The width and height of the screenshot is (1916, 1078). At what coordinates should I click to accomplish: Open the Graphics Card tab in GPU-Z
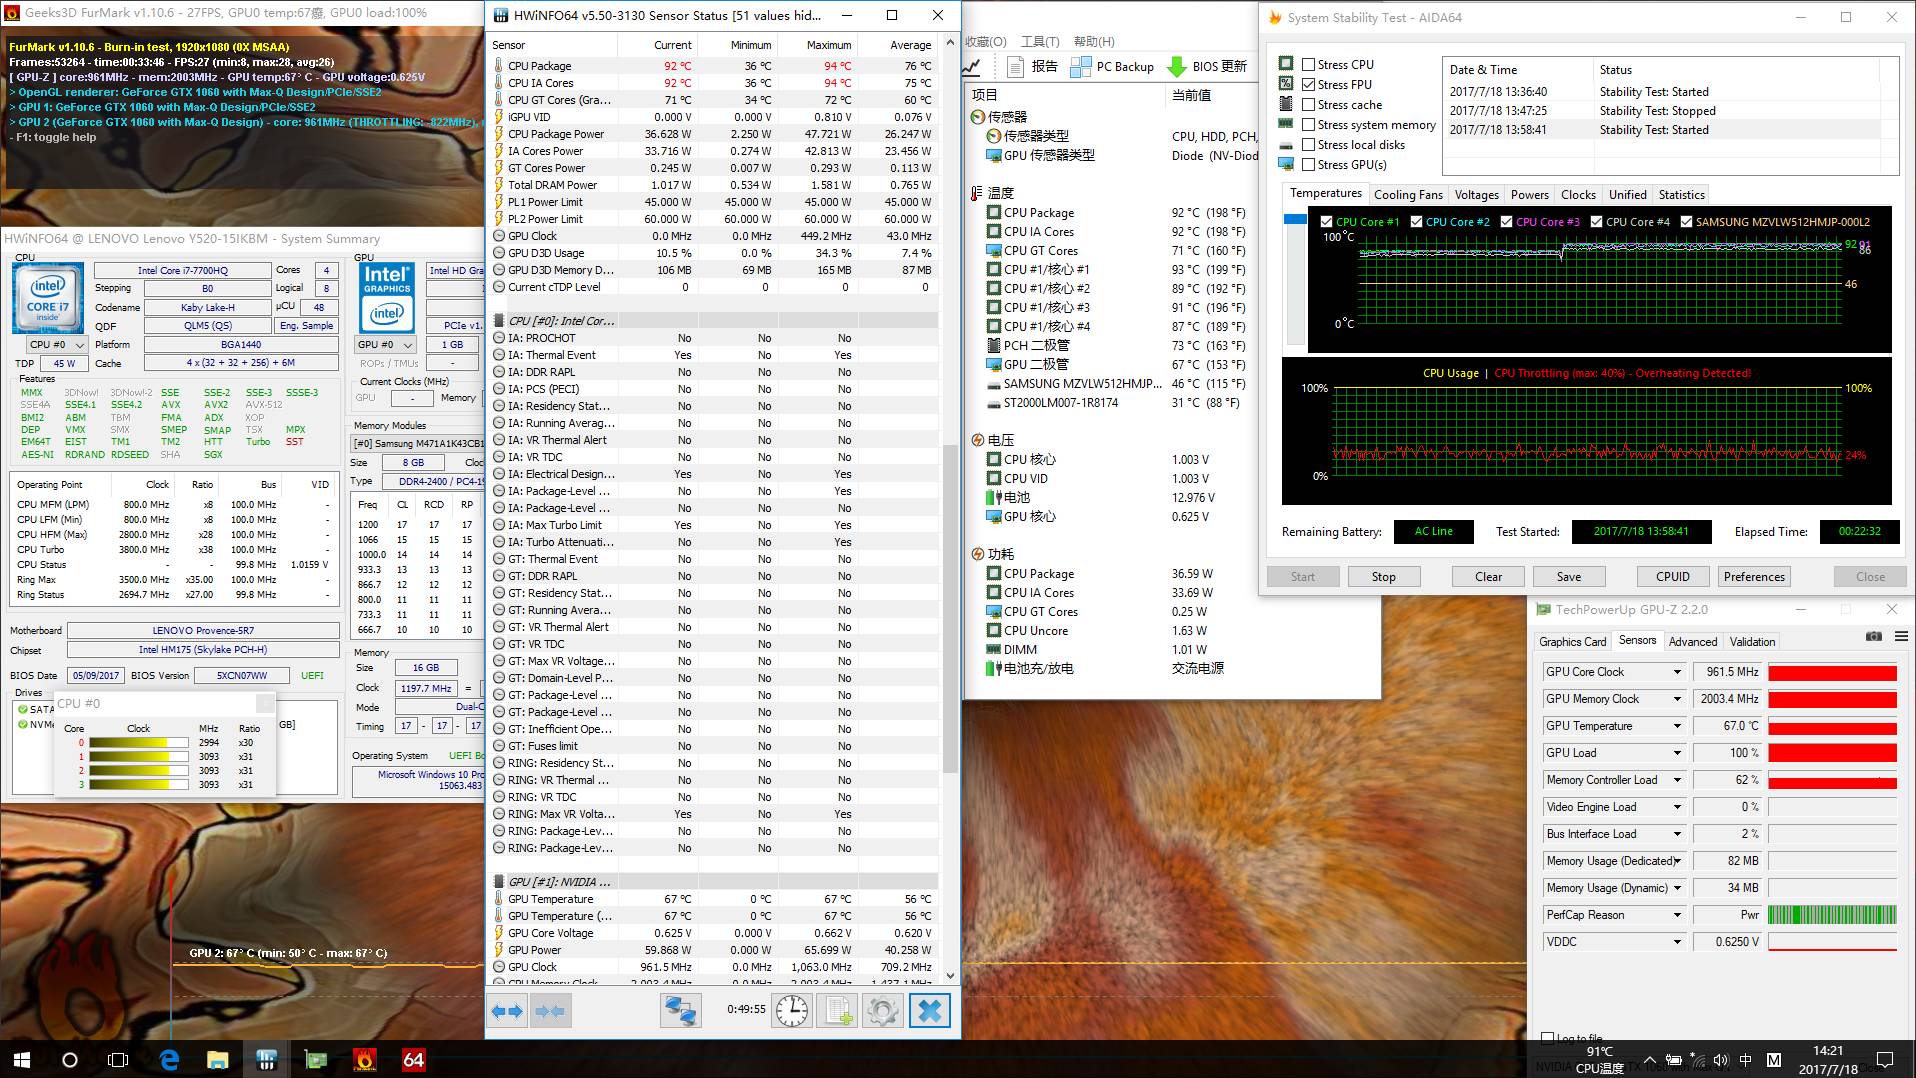click(1572, 642)
